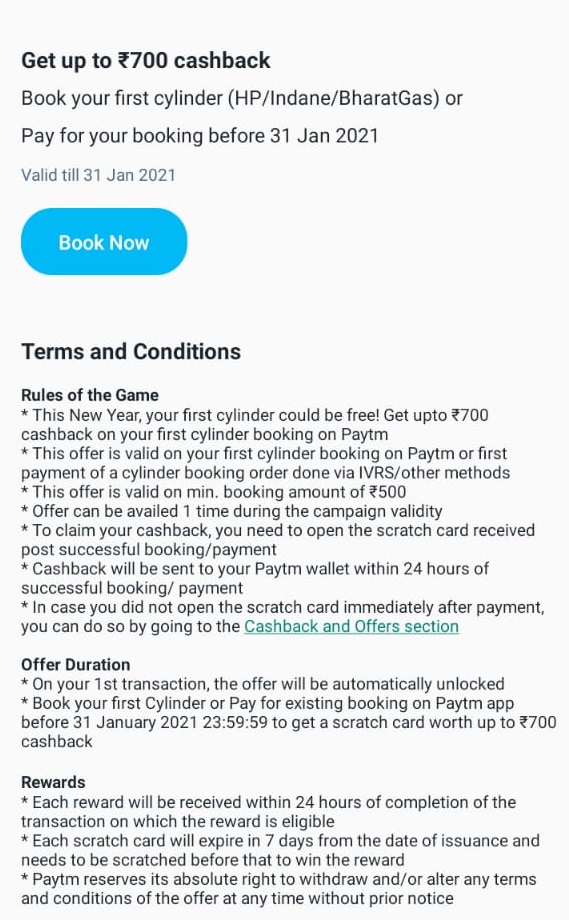The image size is (569, 920).
Task: Click the 'Rewards' subheading
Action: [x=53, y=782]
